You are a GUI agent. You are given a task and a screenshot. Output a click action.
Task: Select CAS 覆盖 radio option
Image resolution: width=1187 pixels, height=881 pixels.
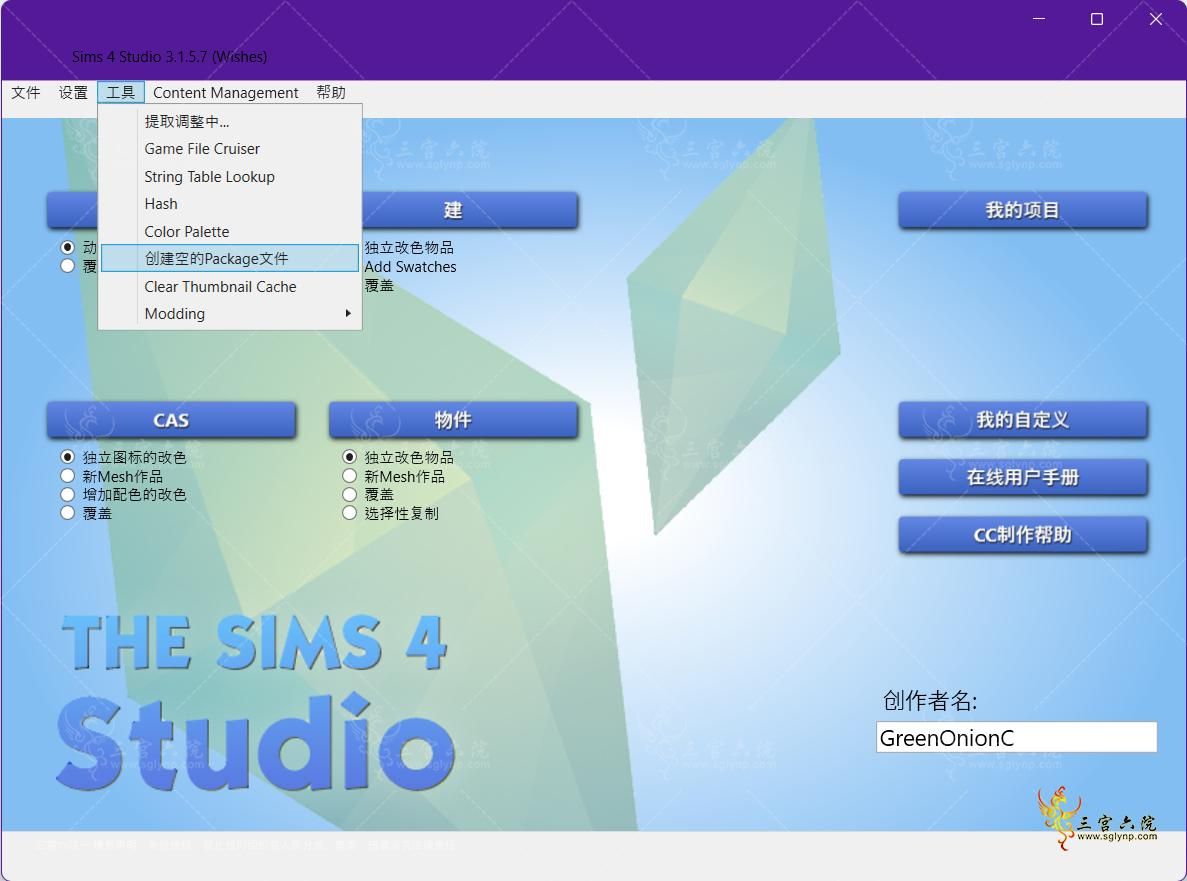(67, 513)
